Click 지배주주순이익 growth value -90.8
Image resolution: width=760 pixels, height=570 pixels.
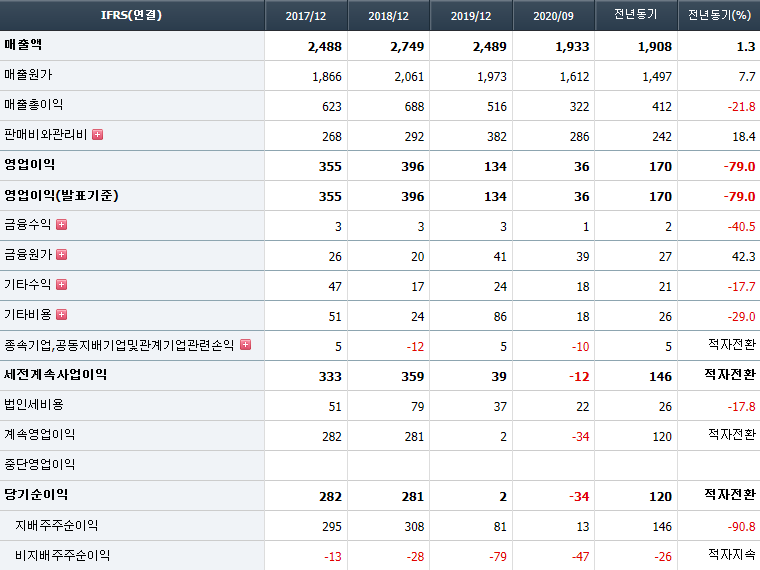pos(741,527)
